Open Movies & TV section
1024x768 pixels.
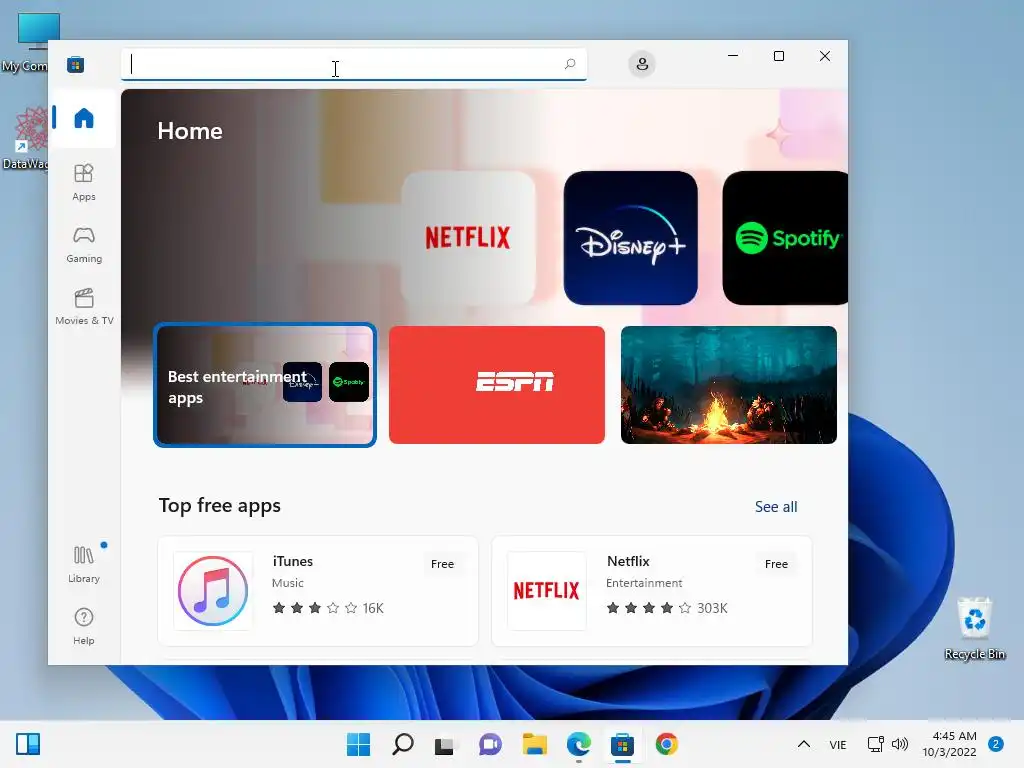click(84, 307)
